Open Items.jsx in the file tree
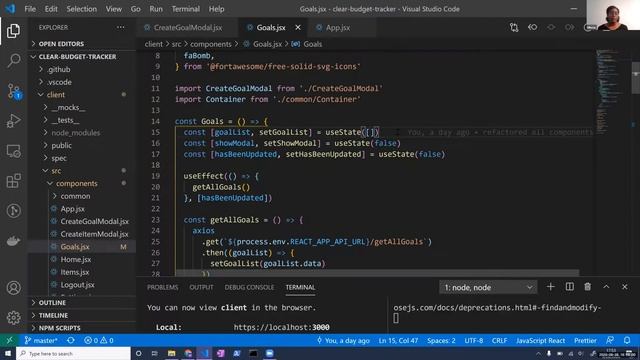 point(82,272)
